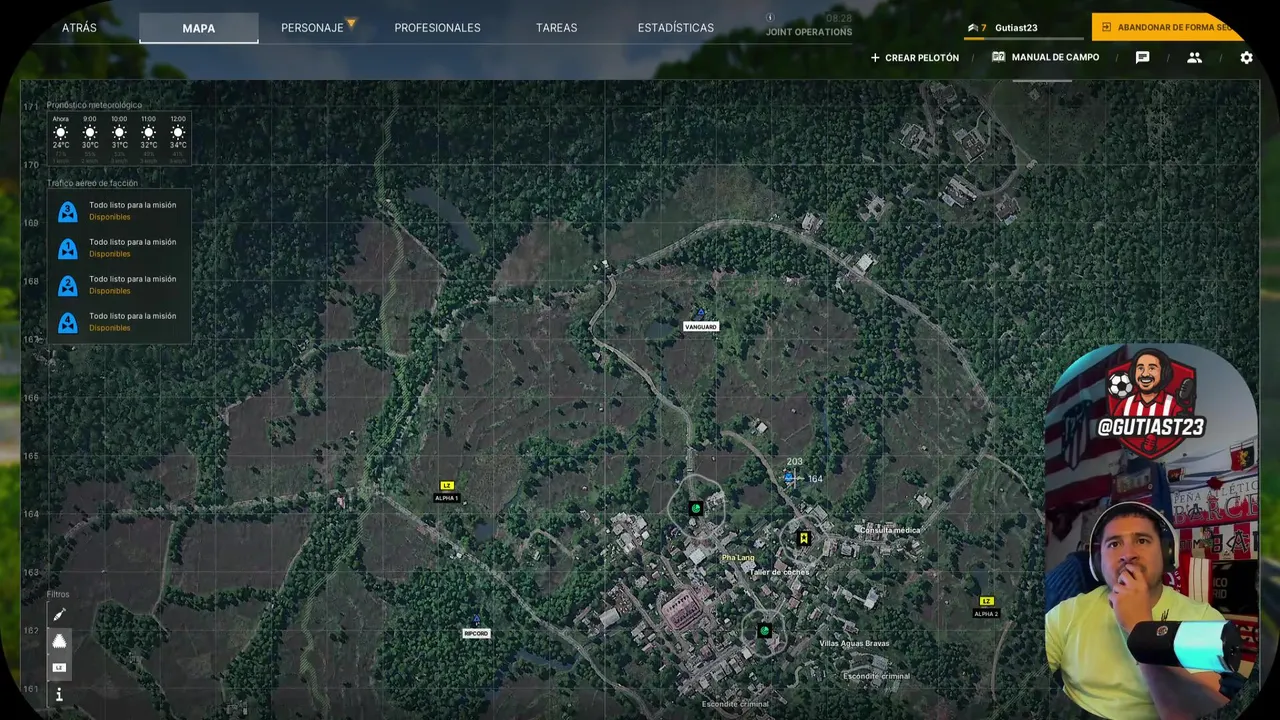Open MANUAL DE CAMPO

pos(1045,58)
